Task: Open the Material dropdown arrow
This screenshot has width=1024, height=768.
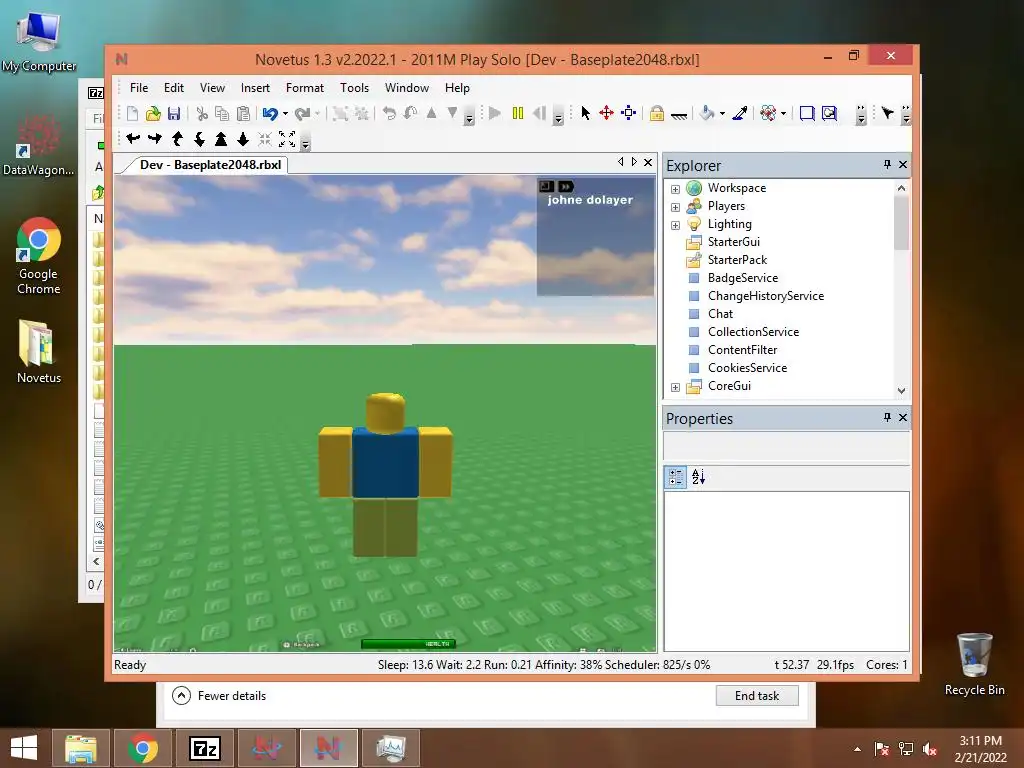Action: click(783, 114)
